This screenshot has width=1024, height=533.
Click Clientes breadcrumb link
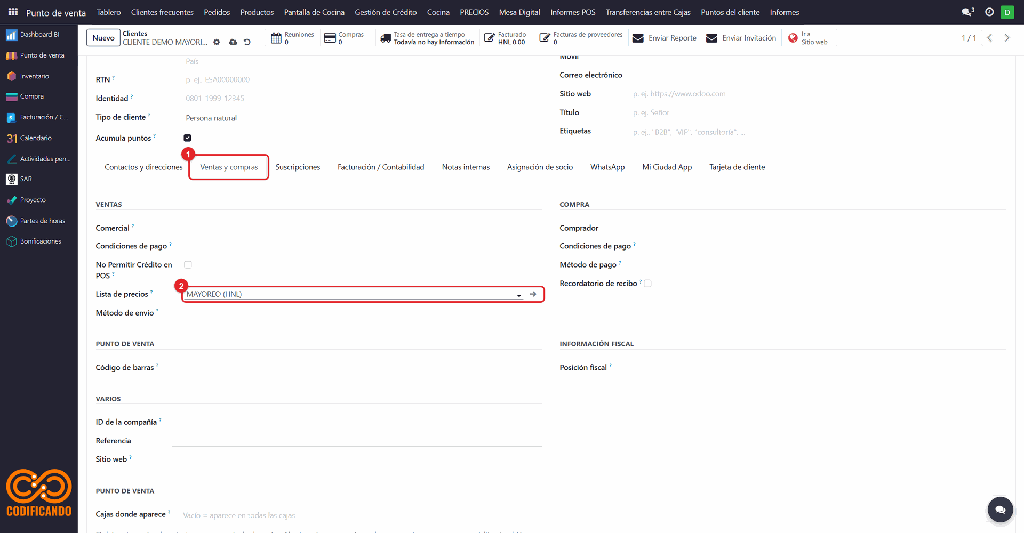(135, 34)
